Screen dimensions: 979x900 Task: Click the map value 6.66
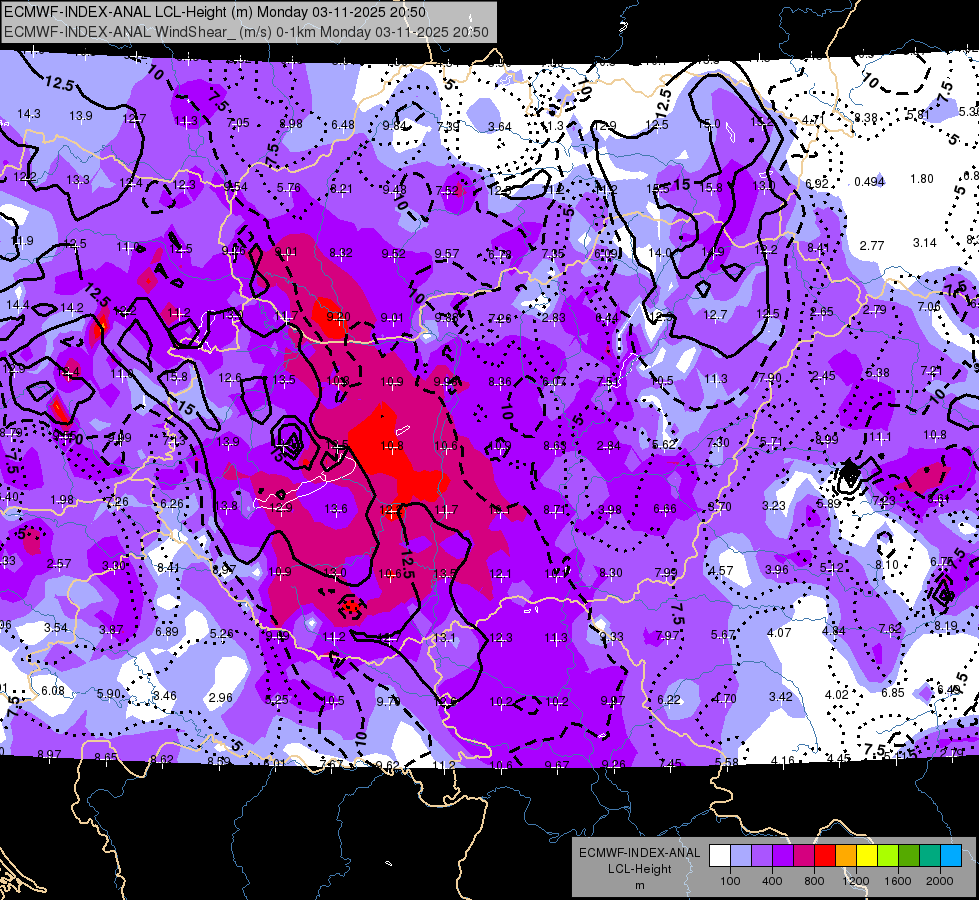click(665, 508)
